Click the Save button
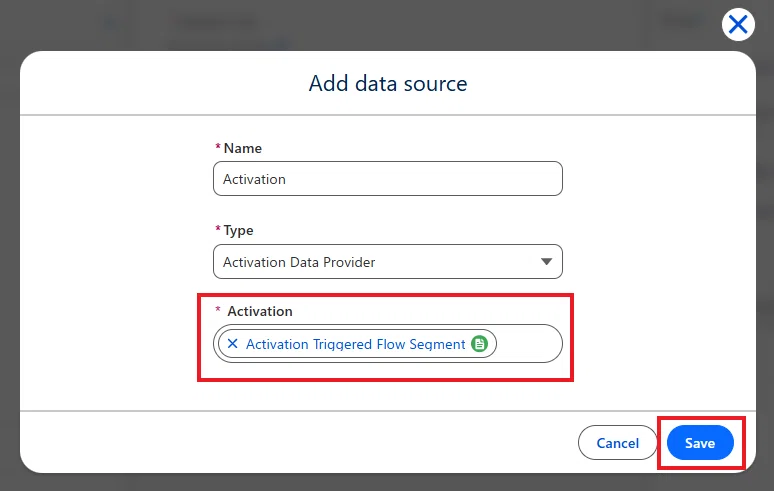The width and height of the screenshot is (774, 491). click(x=700, y=443)
